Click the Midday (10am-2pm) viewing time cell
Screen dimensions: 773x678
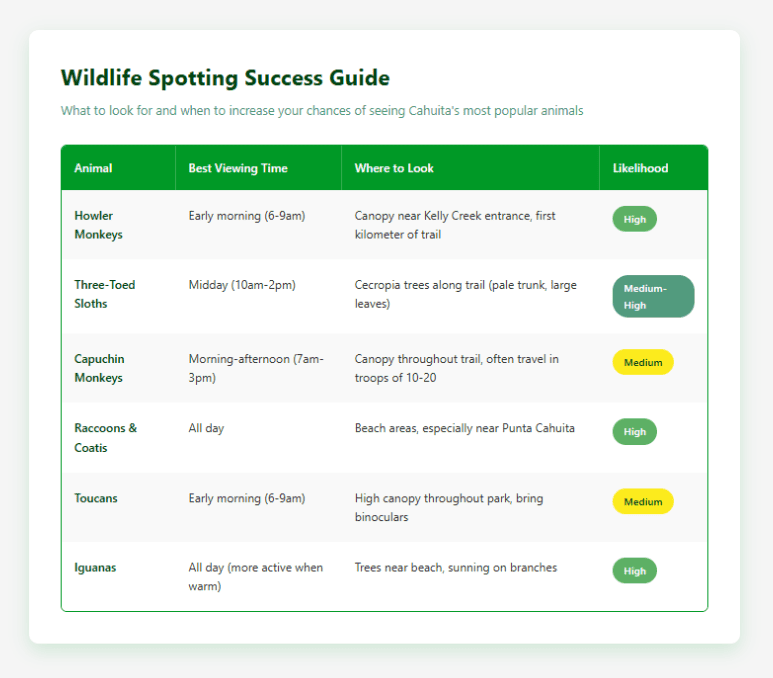pos(242,285)
